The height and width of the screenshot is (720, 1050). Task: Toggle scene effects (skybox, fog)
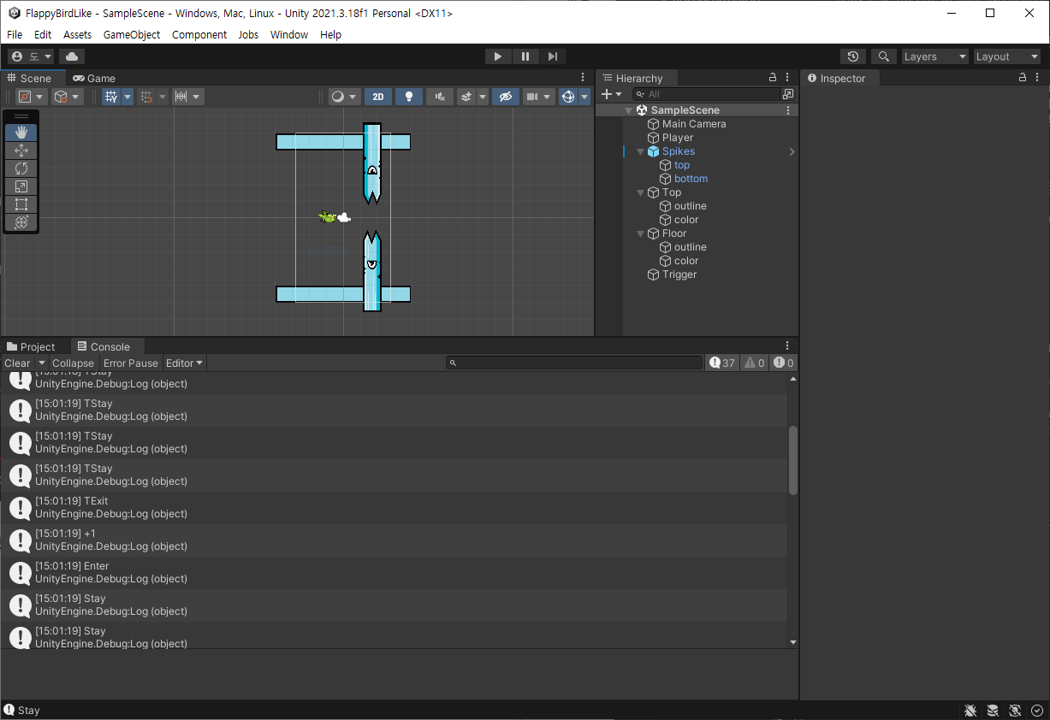(466, 96)
